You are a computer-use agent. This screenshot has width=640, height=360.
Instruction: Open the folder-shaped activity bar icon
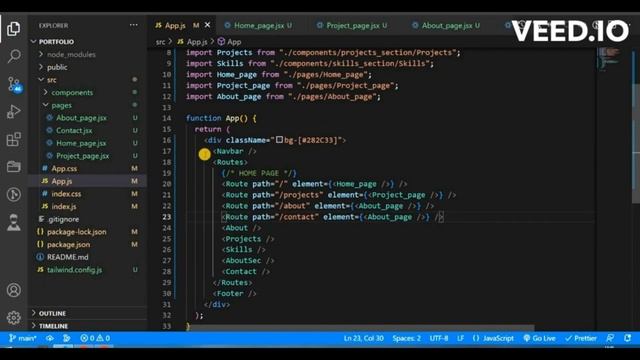pos(13,167)
